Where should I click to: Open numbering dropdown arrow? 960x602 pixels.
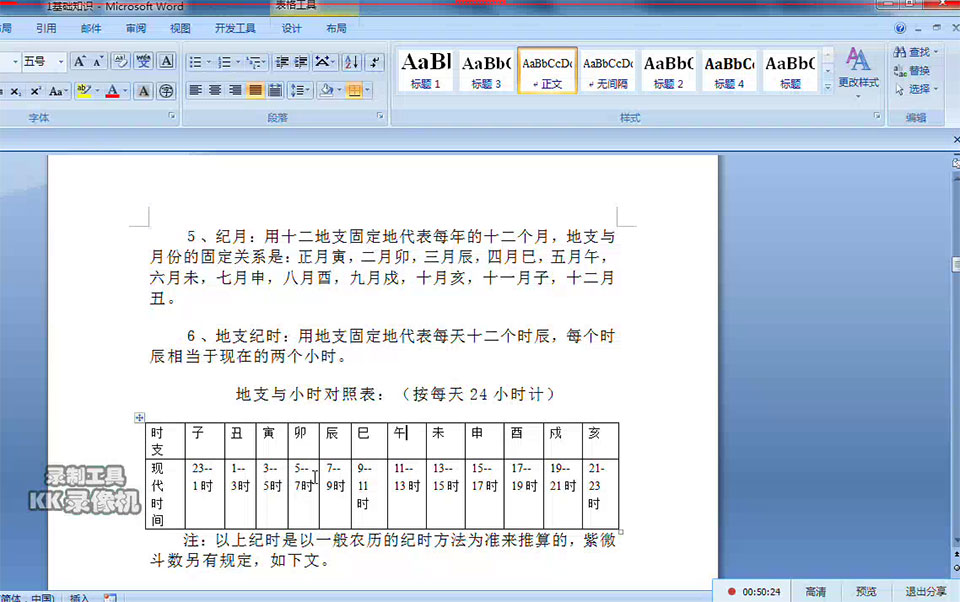pos(238,62)
